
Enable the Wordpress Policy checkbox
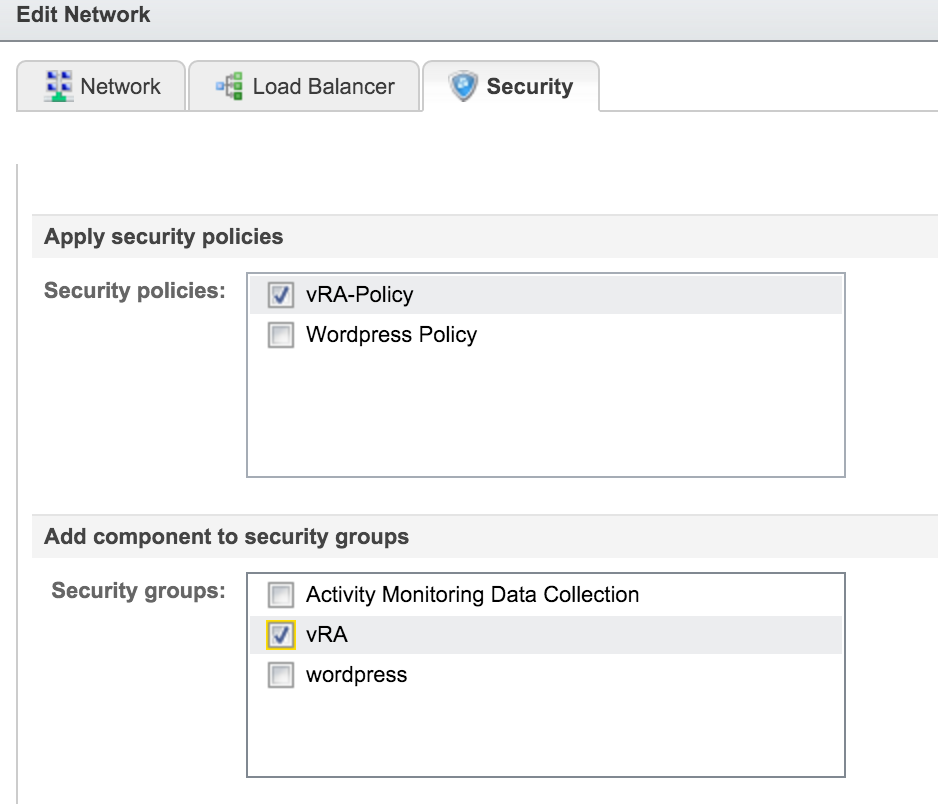pos(281,335)
